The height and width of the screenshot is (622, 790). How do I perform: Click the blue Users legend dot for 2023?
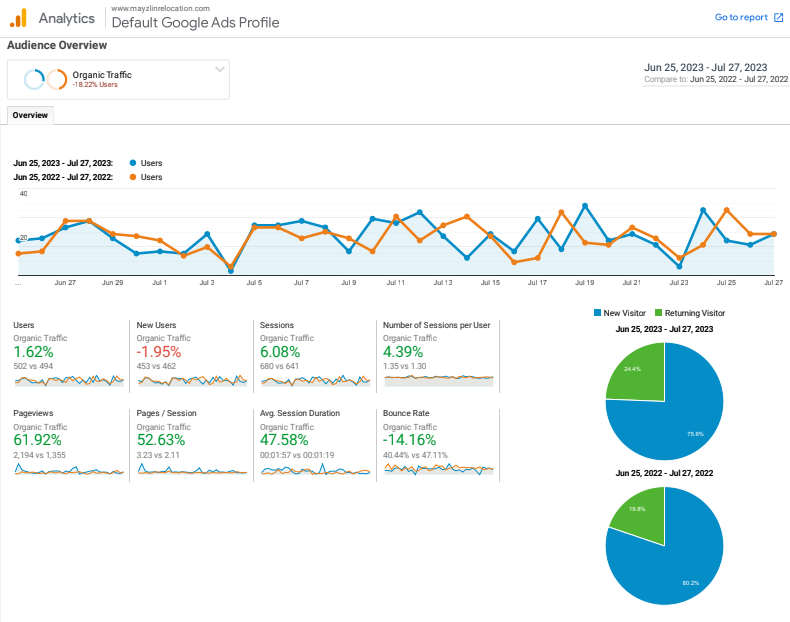133,163
